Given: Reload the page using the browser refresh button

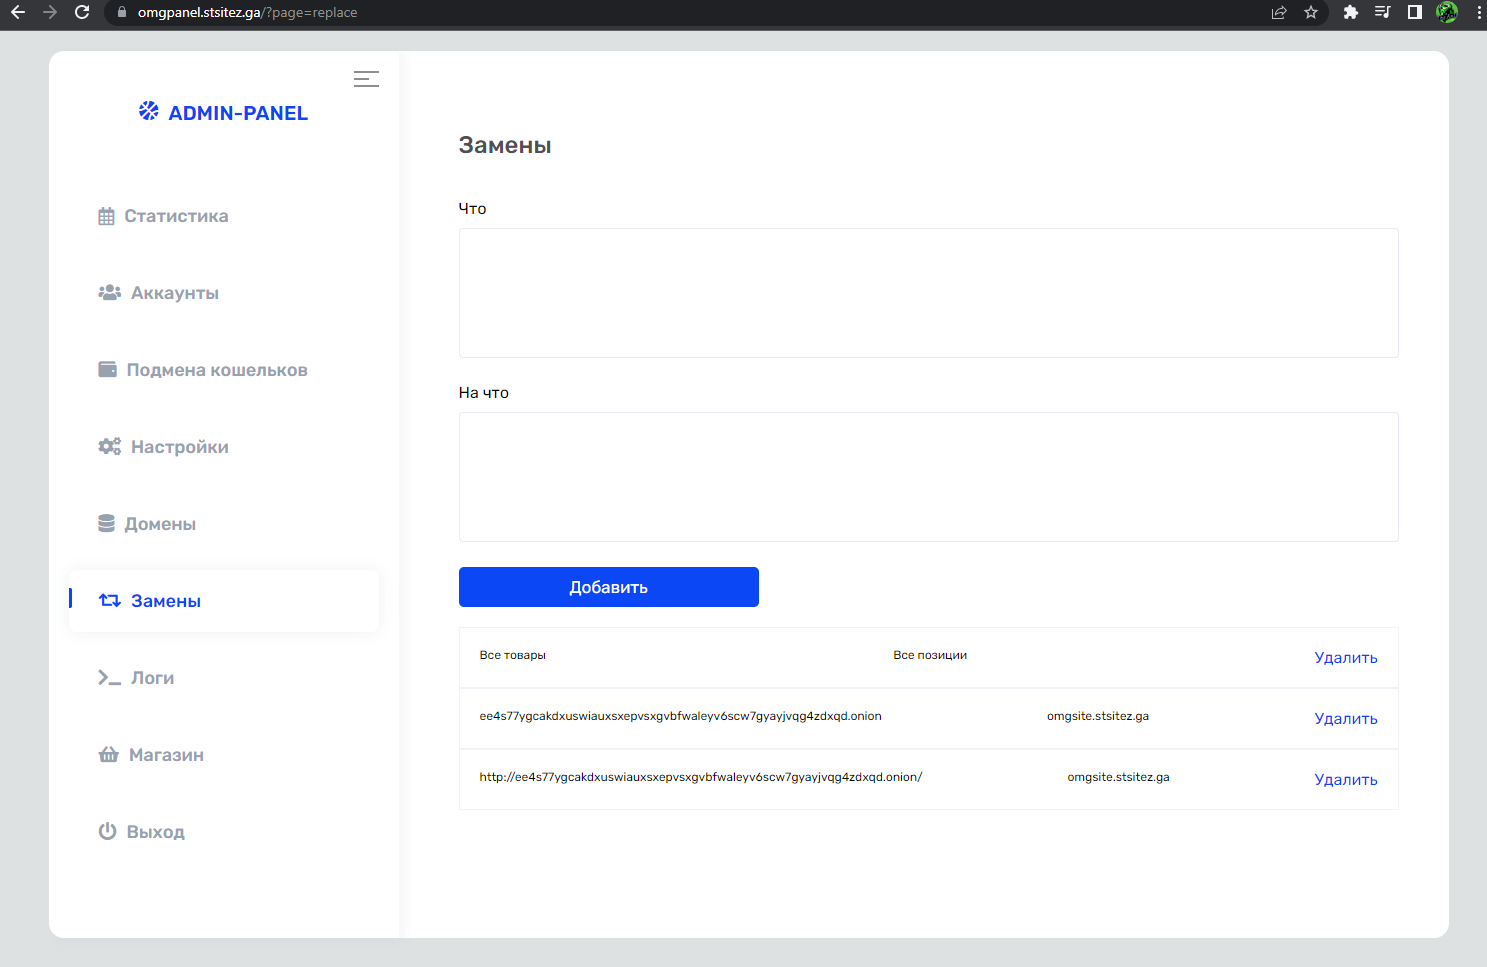Looking at the screenshot, I should (82, 13).
